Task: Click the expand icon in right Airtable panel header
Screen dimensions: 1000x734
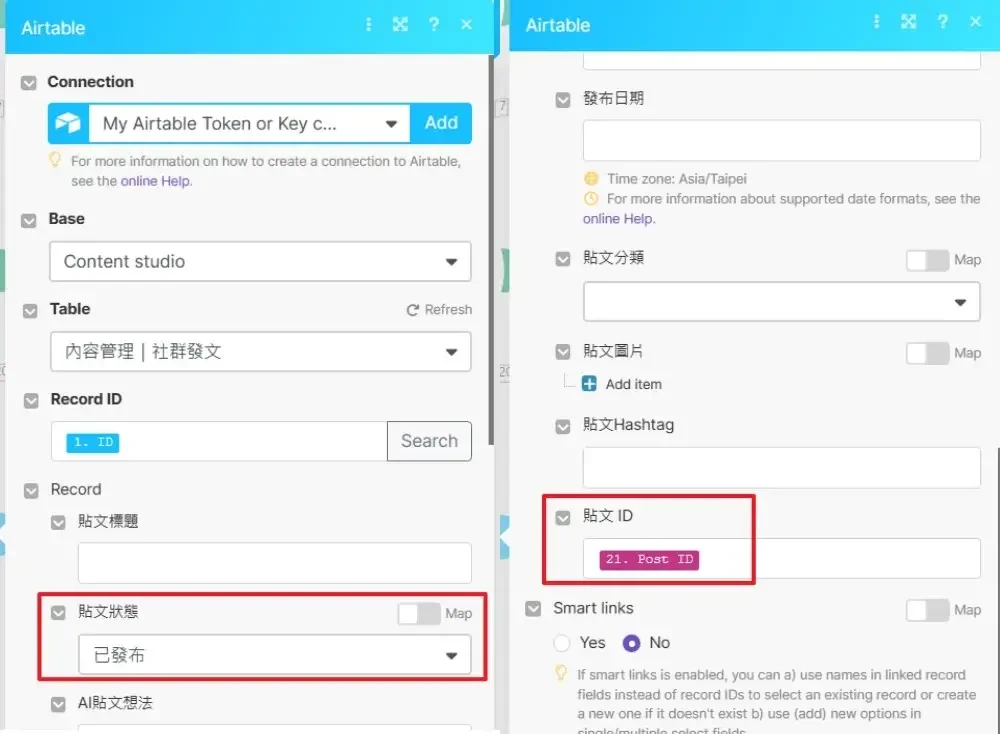Action: (908, 21)
